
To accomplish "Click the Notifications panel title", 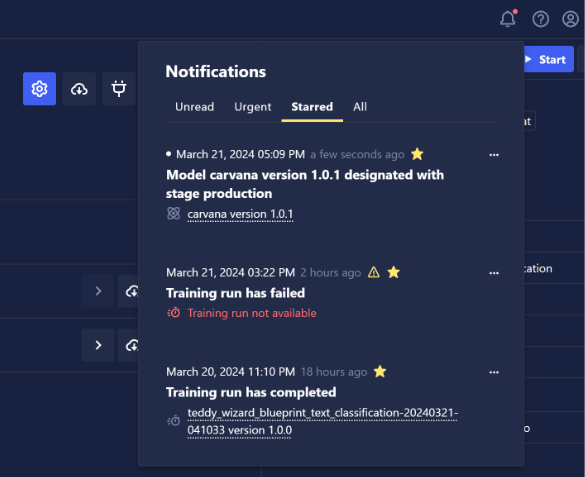I will coord(216,72).
